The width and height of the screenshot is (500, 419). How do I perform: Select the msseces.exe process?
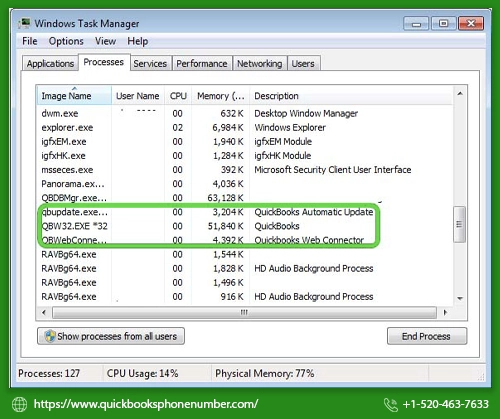tap(244, 170)
